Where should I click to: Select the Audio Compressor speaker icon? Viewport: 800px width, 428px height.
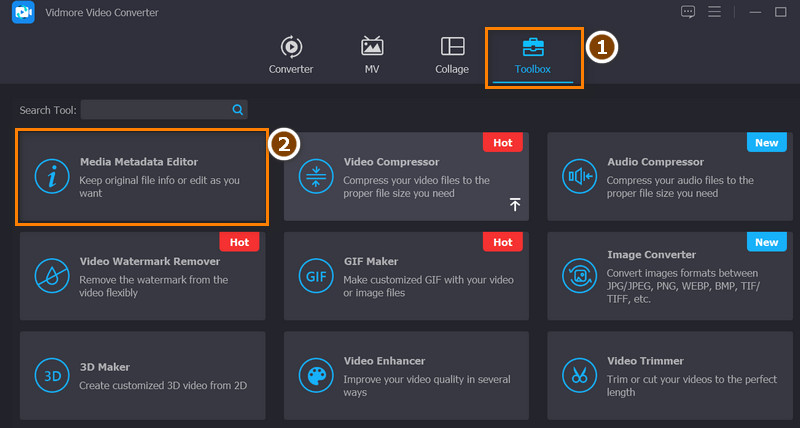[x=579, y=176]
